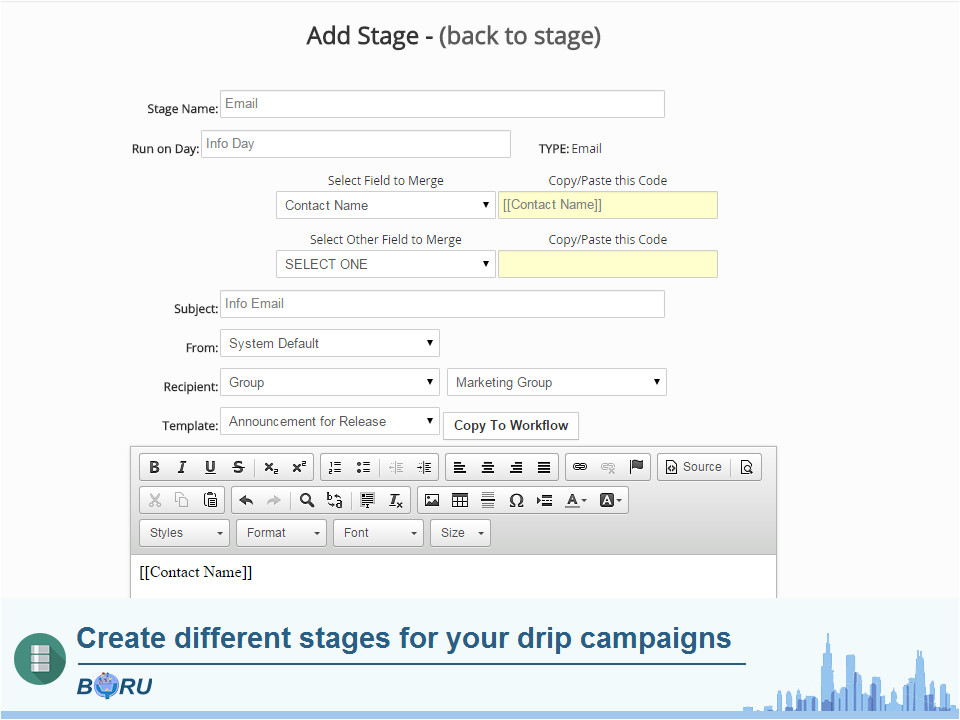Open the Styles menu in the toolbar
The width and height of the screenshot is (960, 720).
coord(184,533)
